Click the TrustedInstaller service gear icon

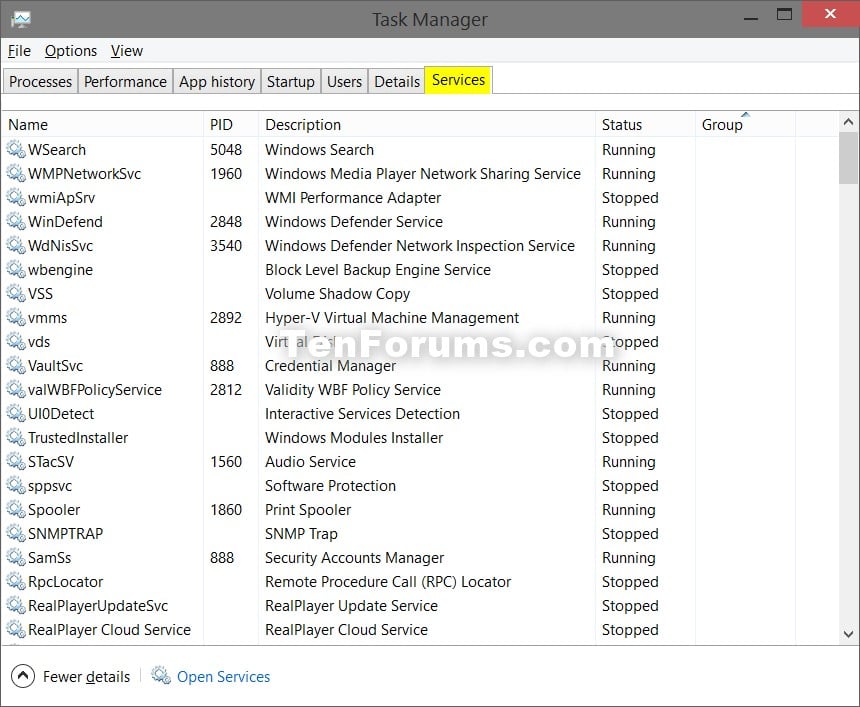click(16, 437)
